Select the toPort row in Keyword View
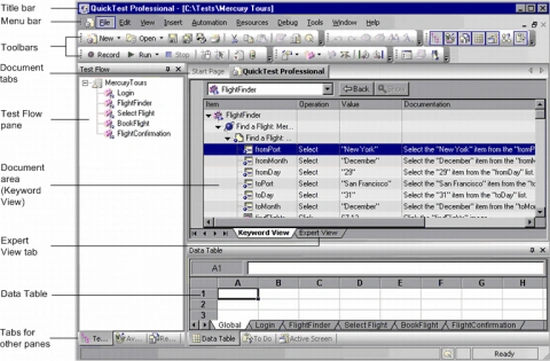This screenshot has height=361, width=550. coord(369,183)
